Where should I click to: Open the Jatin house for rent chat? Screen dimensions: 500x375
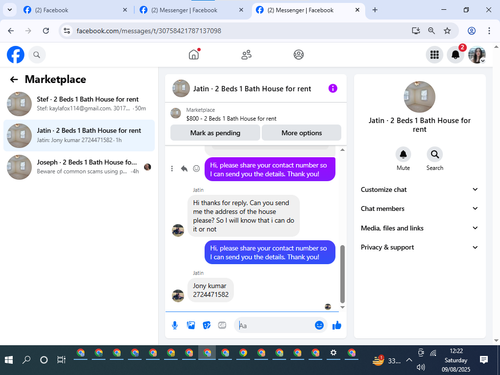[79, 135]
